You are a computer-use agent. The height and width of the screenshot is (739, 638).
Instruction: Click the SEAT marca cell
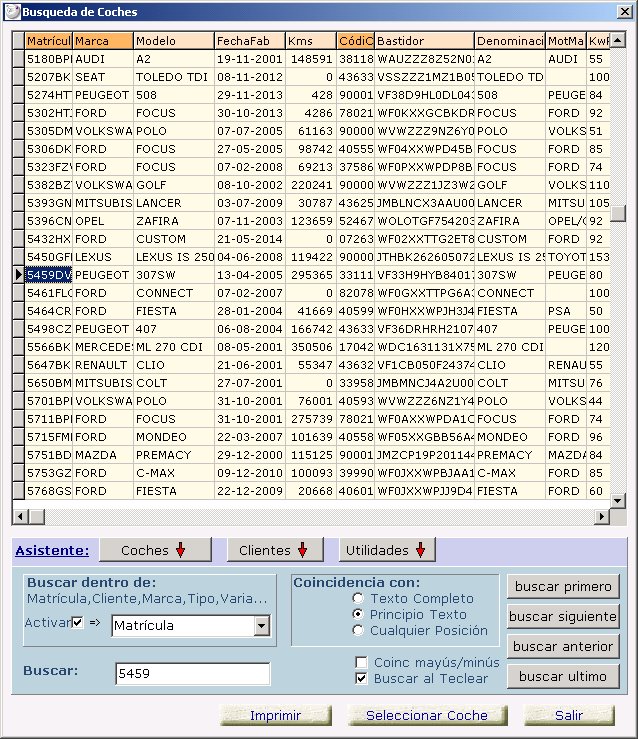(103, 77)
